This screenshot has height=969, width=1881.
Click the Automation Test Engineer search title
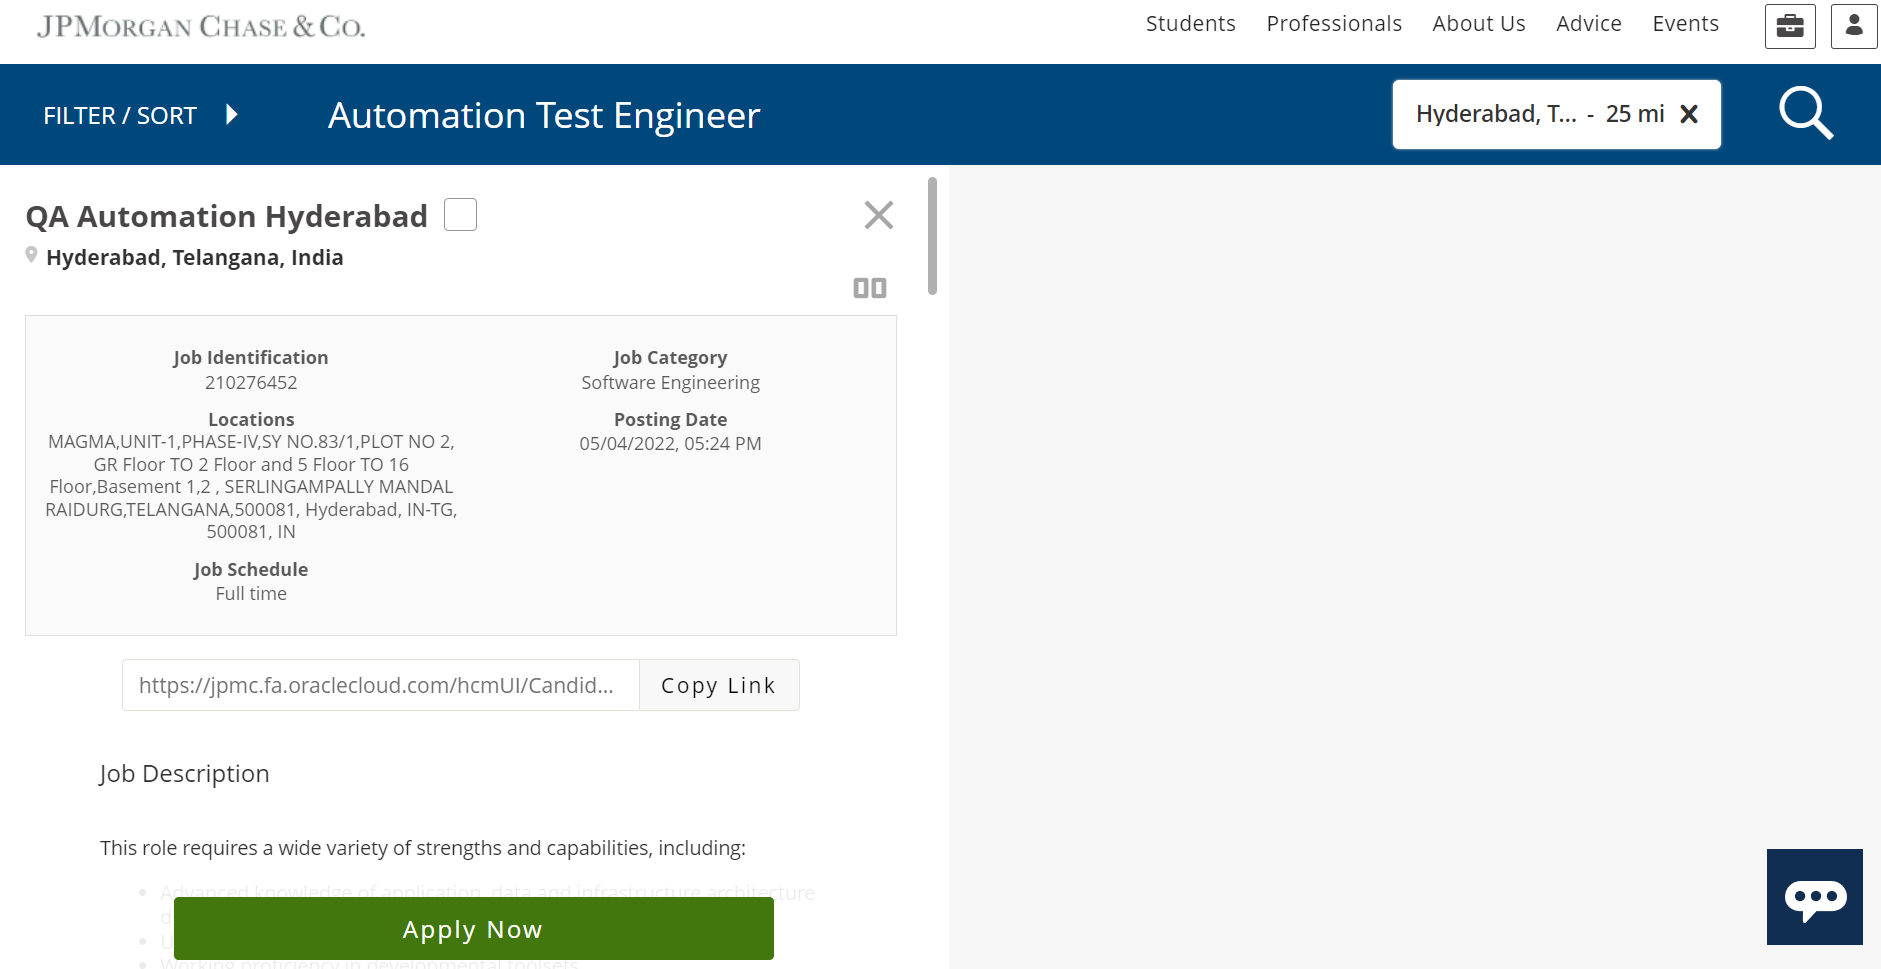[544, 115]
